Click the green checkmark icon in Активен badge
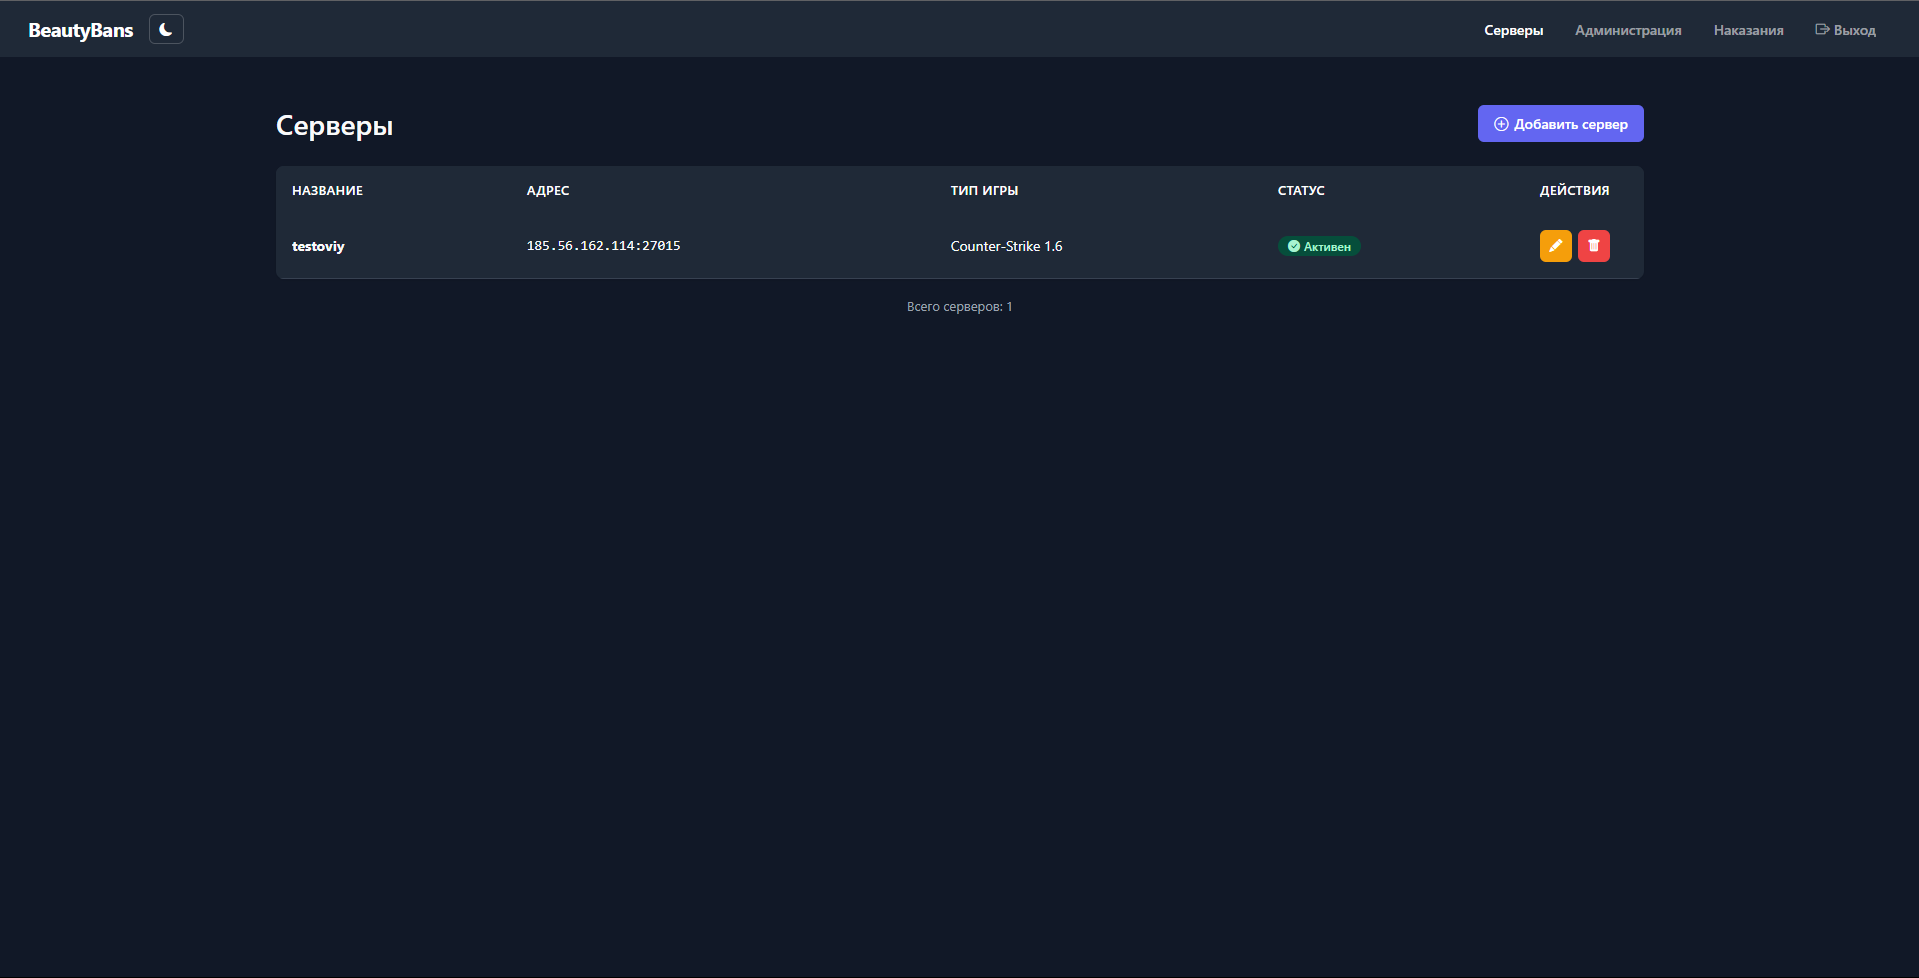Image resolution: width=1919 pixels, height=978 pixels. [1294, 246]
